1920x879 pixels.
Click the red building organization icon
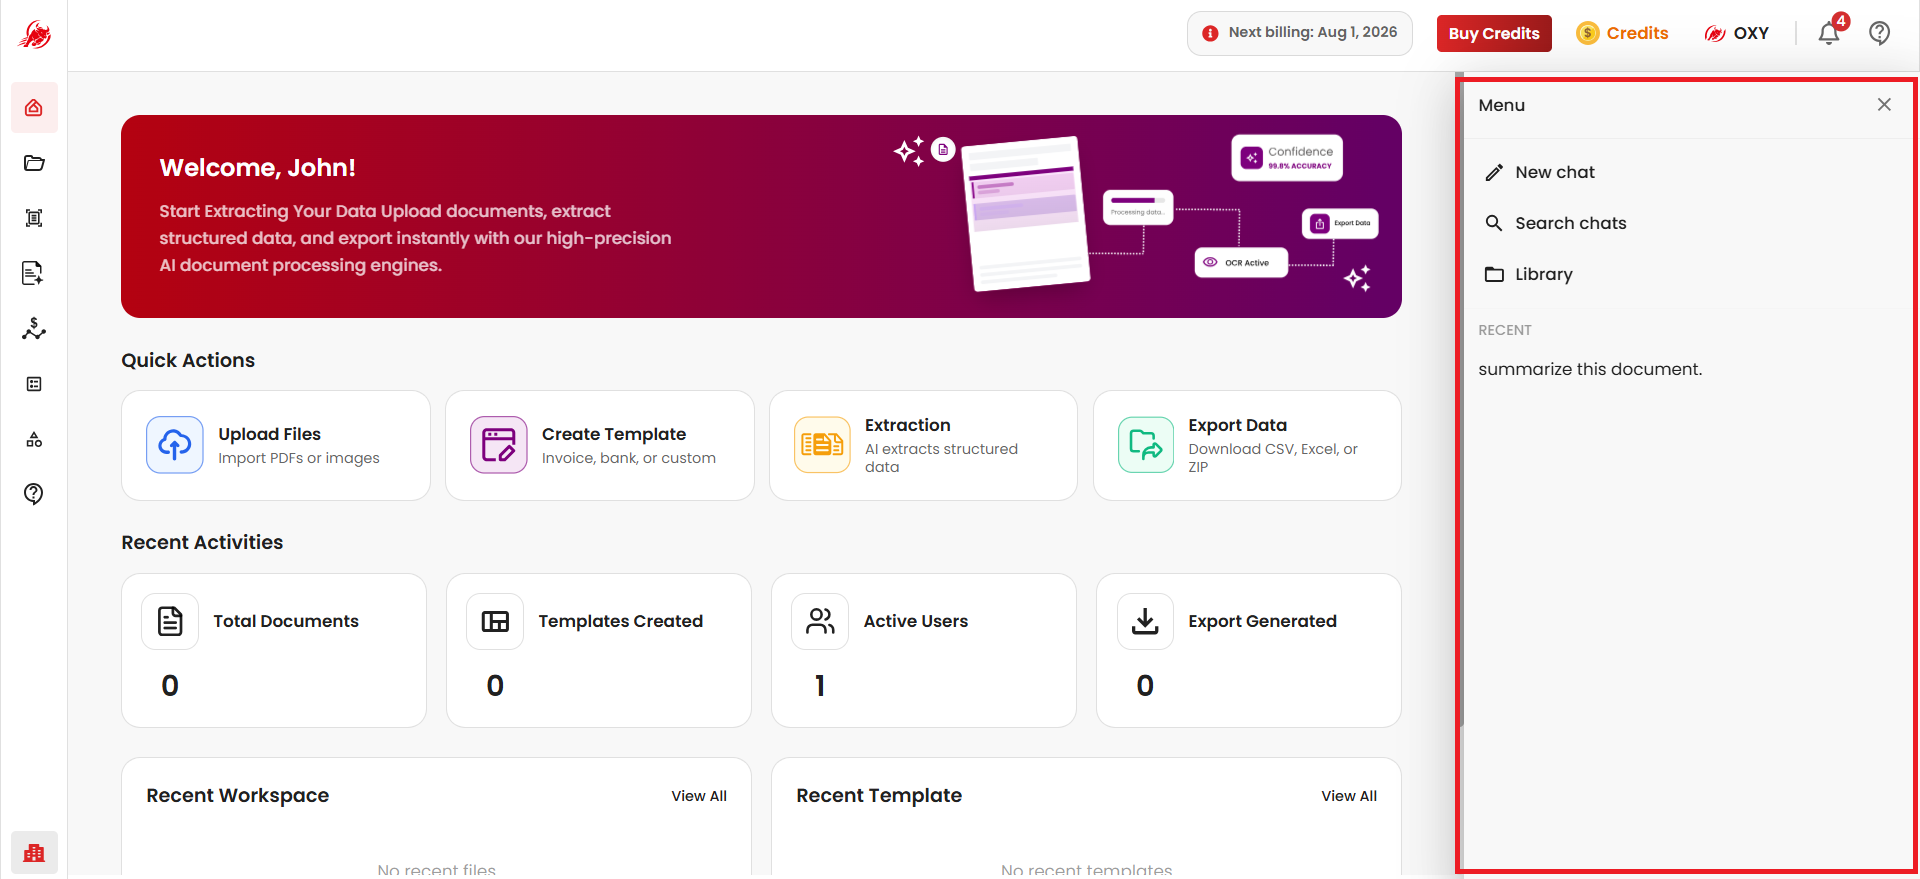[x=34, y=853]
